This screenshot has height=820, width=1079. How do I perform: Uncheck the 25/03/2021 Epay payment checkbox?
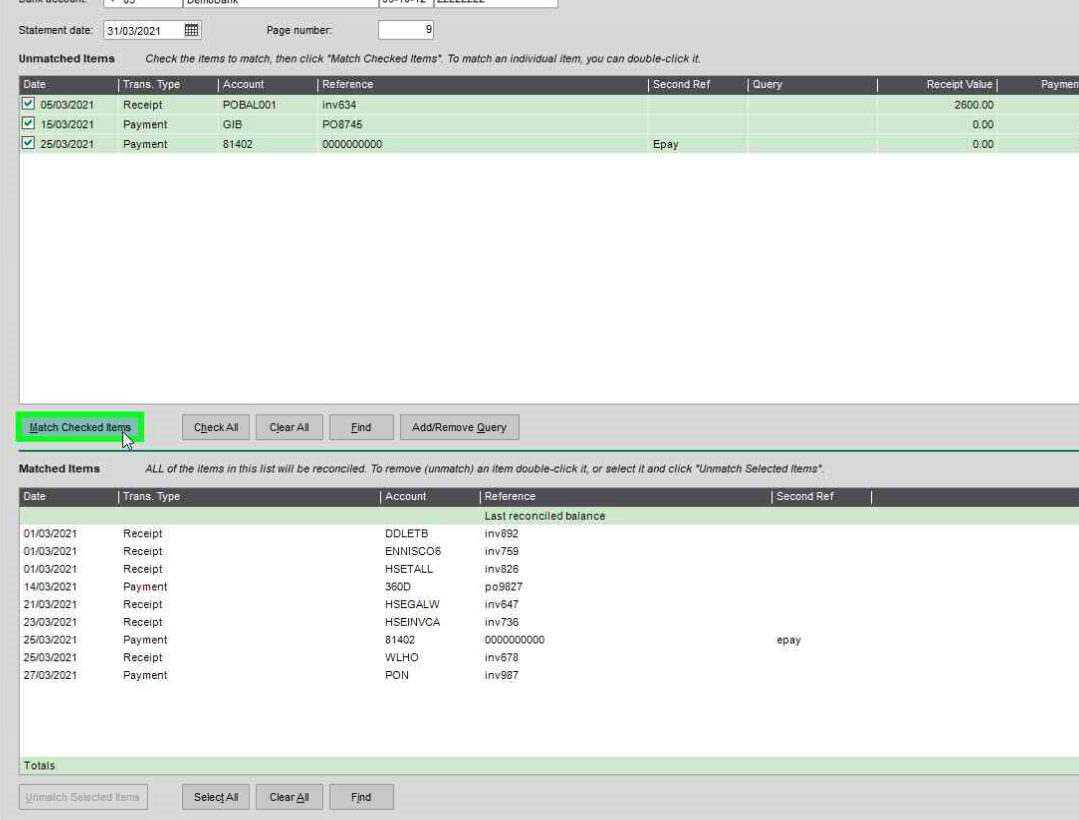[28, 143]
